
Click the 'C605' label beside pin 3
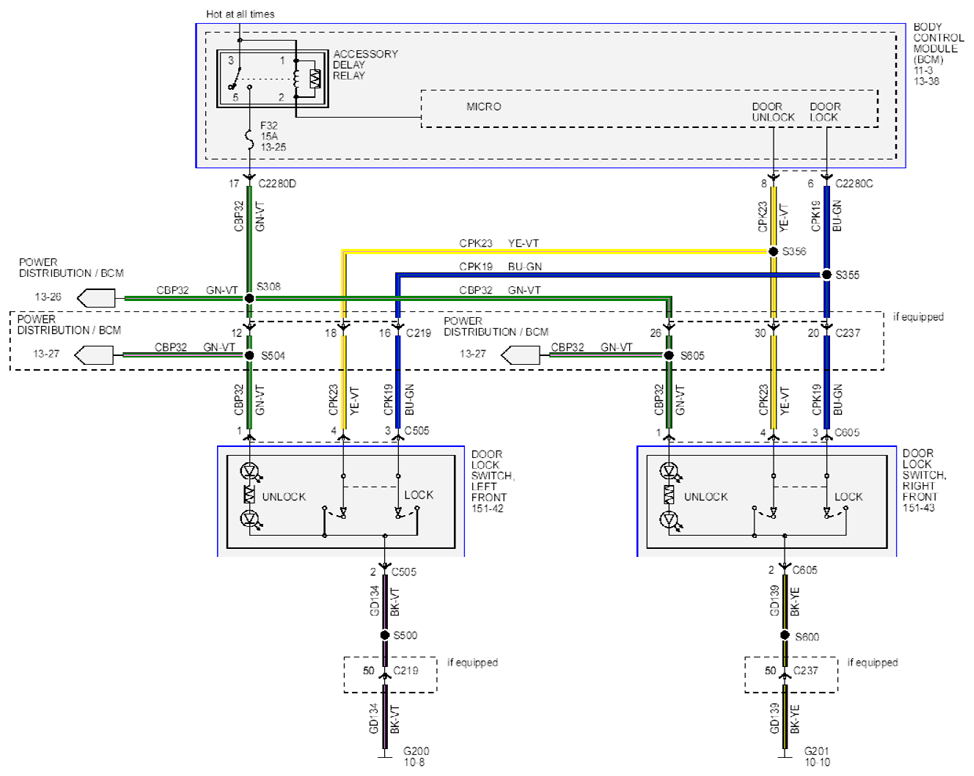[x=847, y=432]
